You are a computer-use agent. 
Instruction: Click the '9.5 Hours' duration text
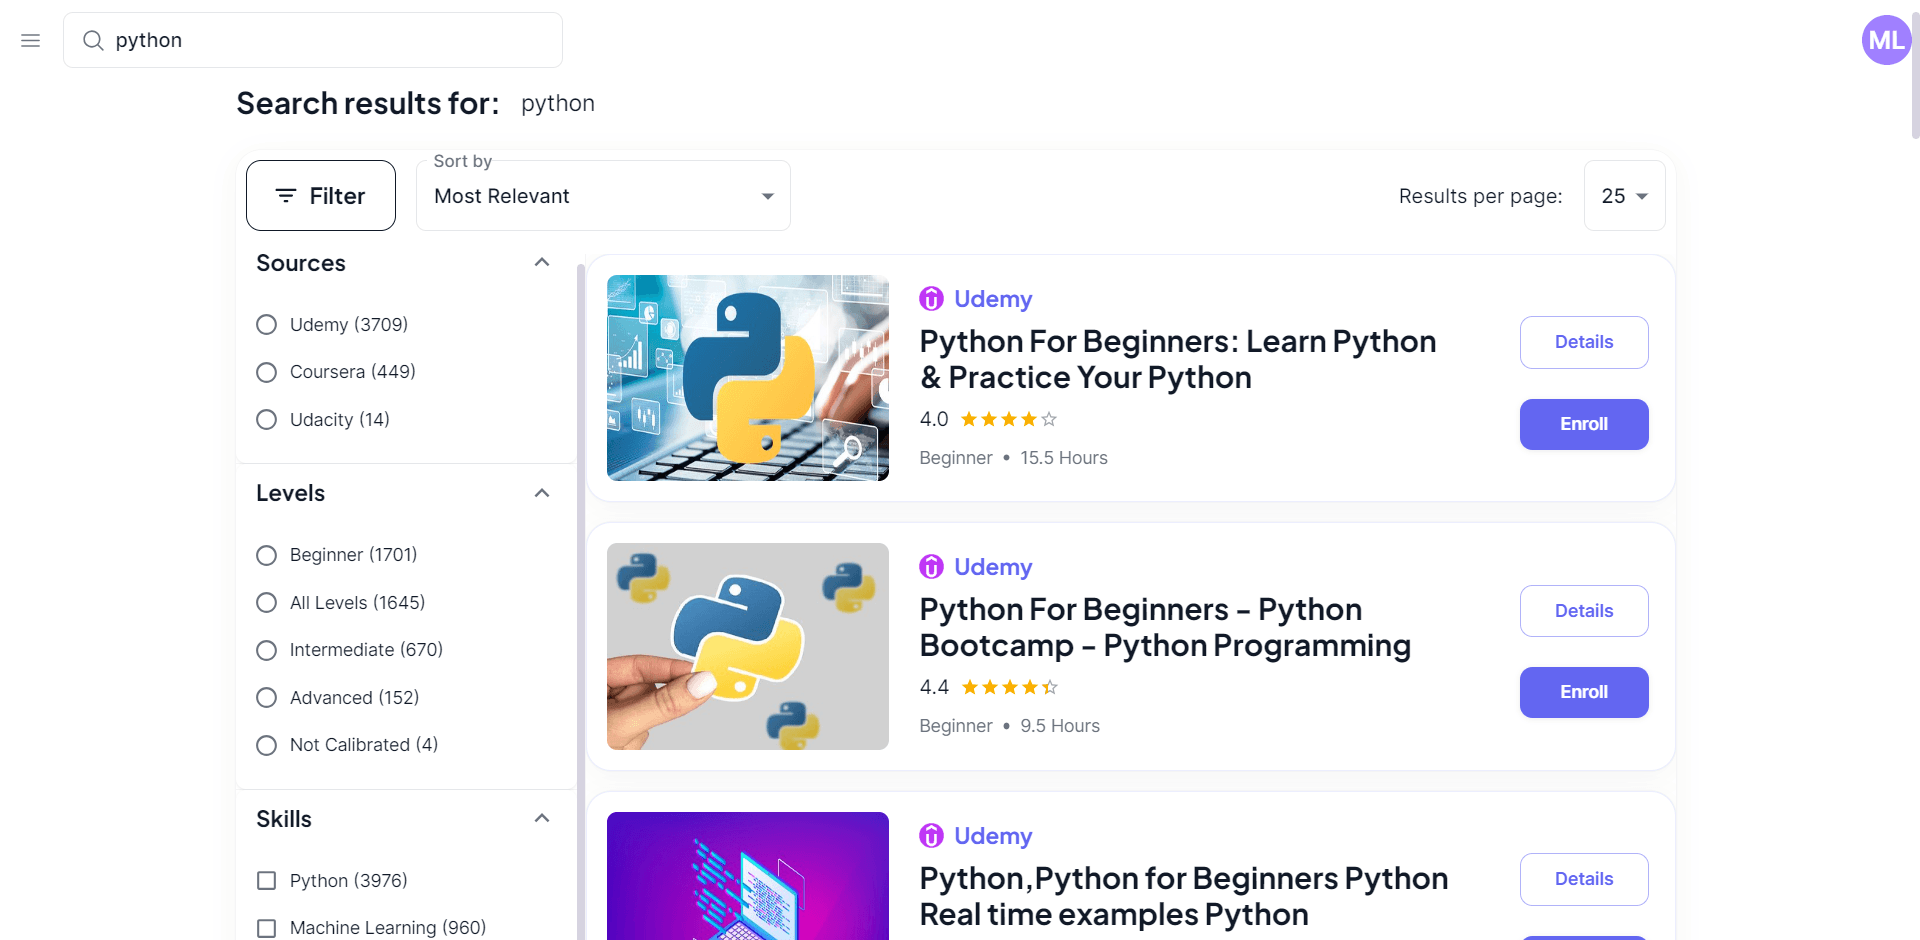pos(1060,726)
